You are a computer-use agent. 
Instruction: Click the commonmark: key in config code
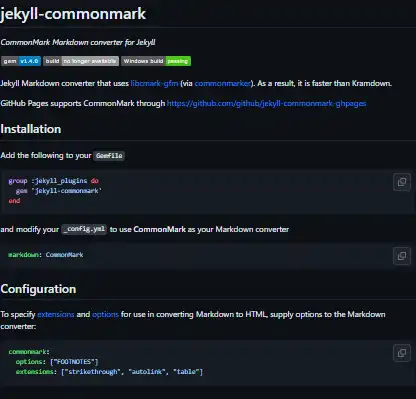[29, 352]
